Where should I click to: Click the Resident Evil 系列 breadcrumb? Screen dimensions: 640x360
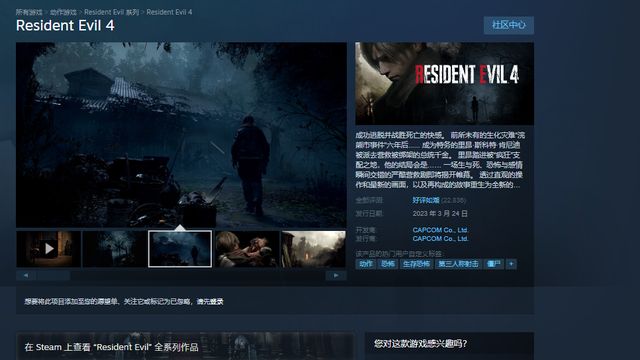111,12
